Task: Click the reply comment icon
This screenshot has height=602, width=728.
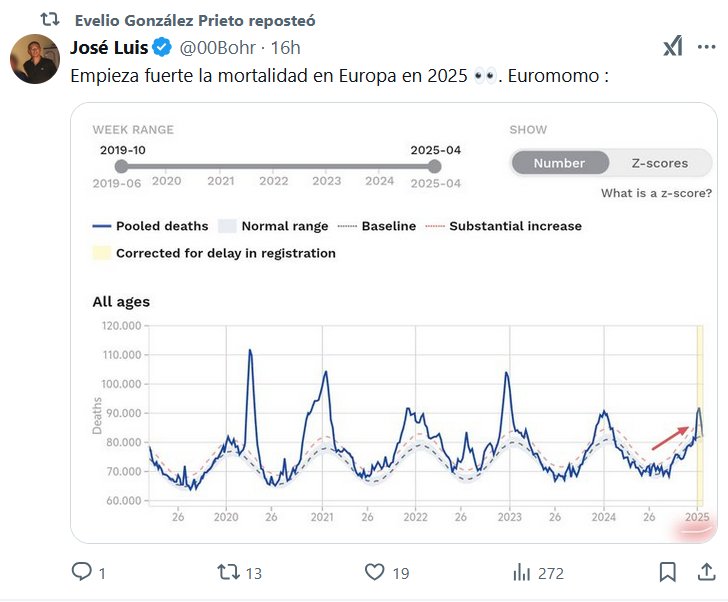Action: (x=82, y=573)
